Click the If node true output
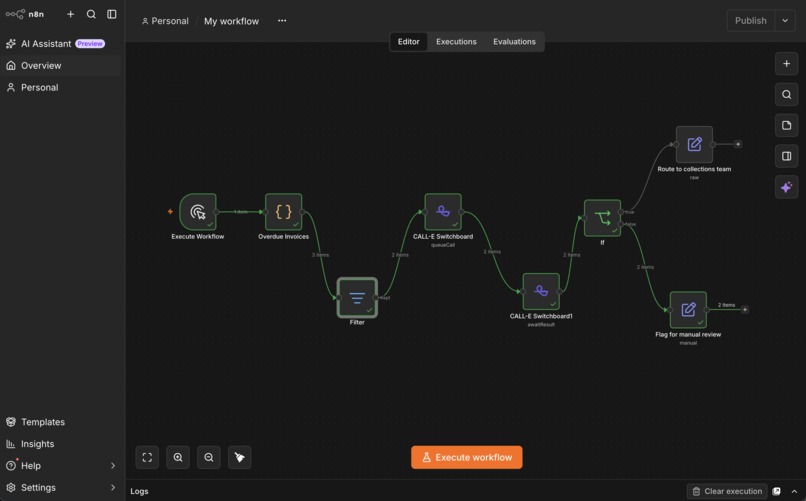The width and height of the screenshot is (806, 501). (x=621, y=212)
